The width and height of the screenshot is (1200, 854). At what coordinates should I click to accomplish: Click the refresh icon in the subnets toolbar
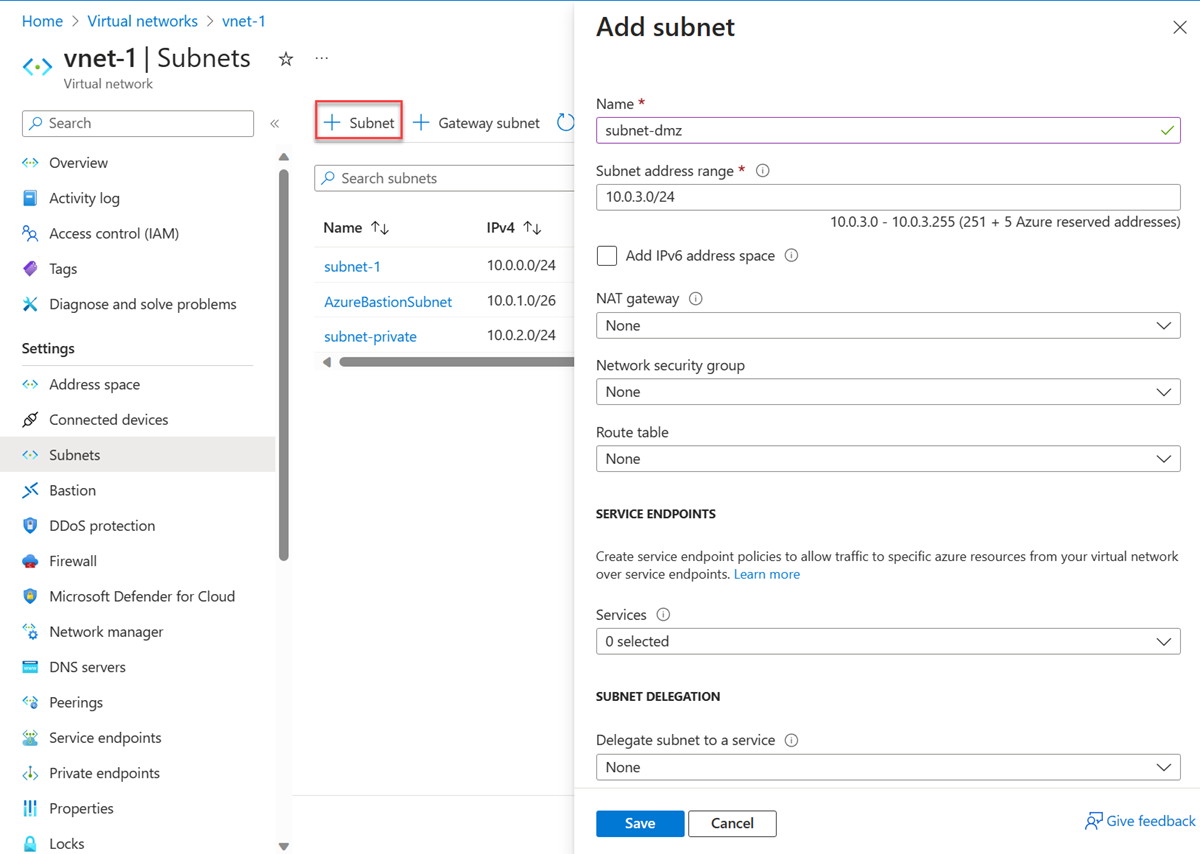click(566, 123)
